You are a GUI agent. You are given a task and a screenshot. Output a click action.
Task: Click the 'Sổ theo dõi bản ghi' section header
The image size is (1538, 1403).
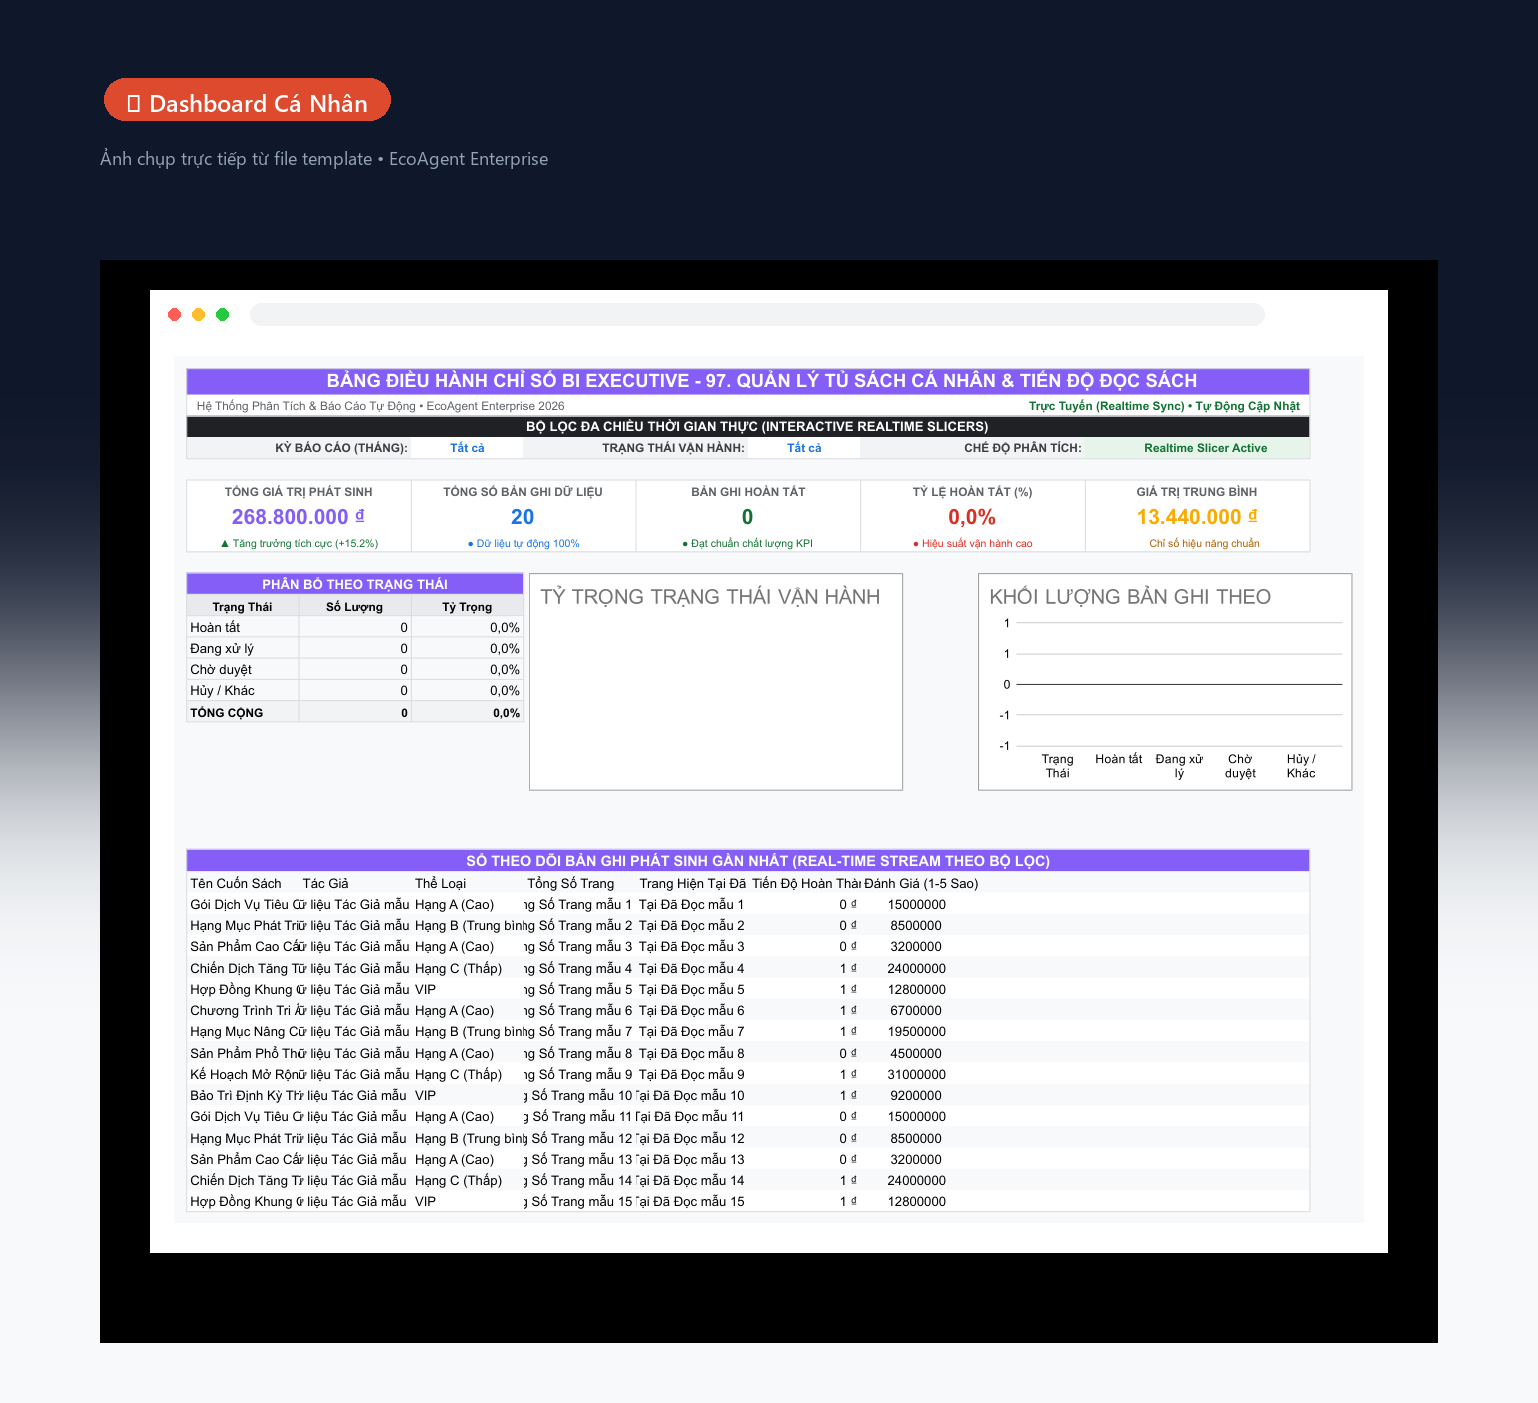pos(748,861)
